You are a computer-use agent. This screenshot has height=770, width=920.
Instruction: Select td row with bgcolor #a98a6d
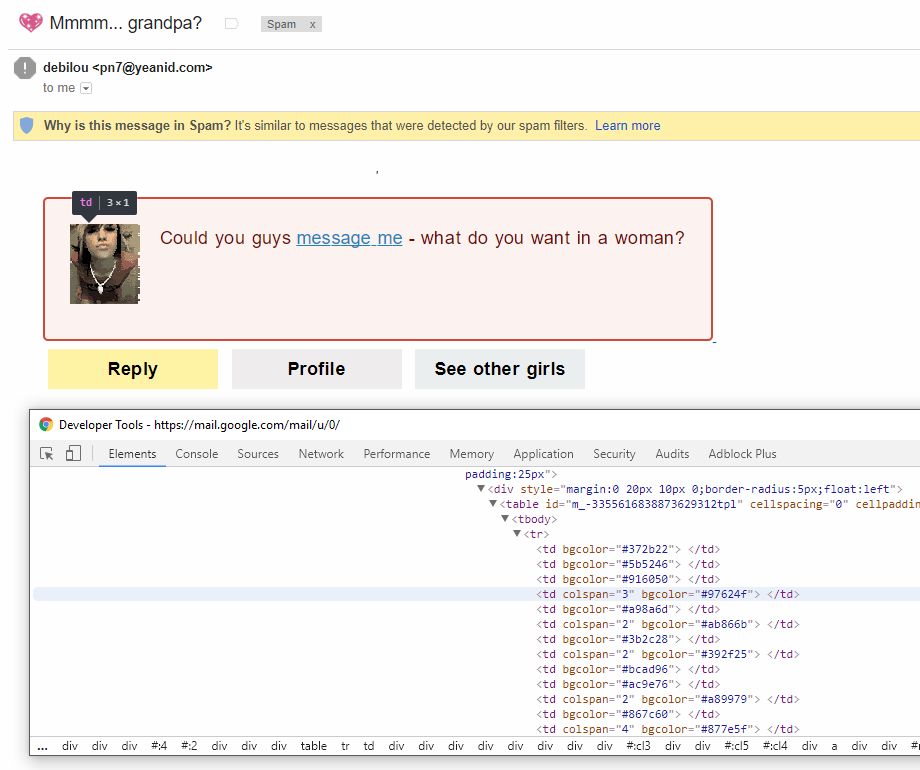[628, 609]
